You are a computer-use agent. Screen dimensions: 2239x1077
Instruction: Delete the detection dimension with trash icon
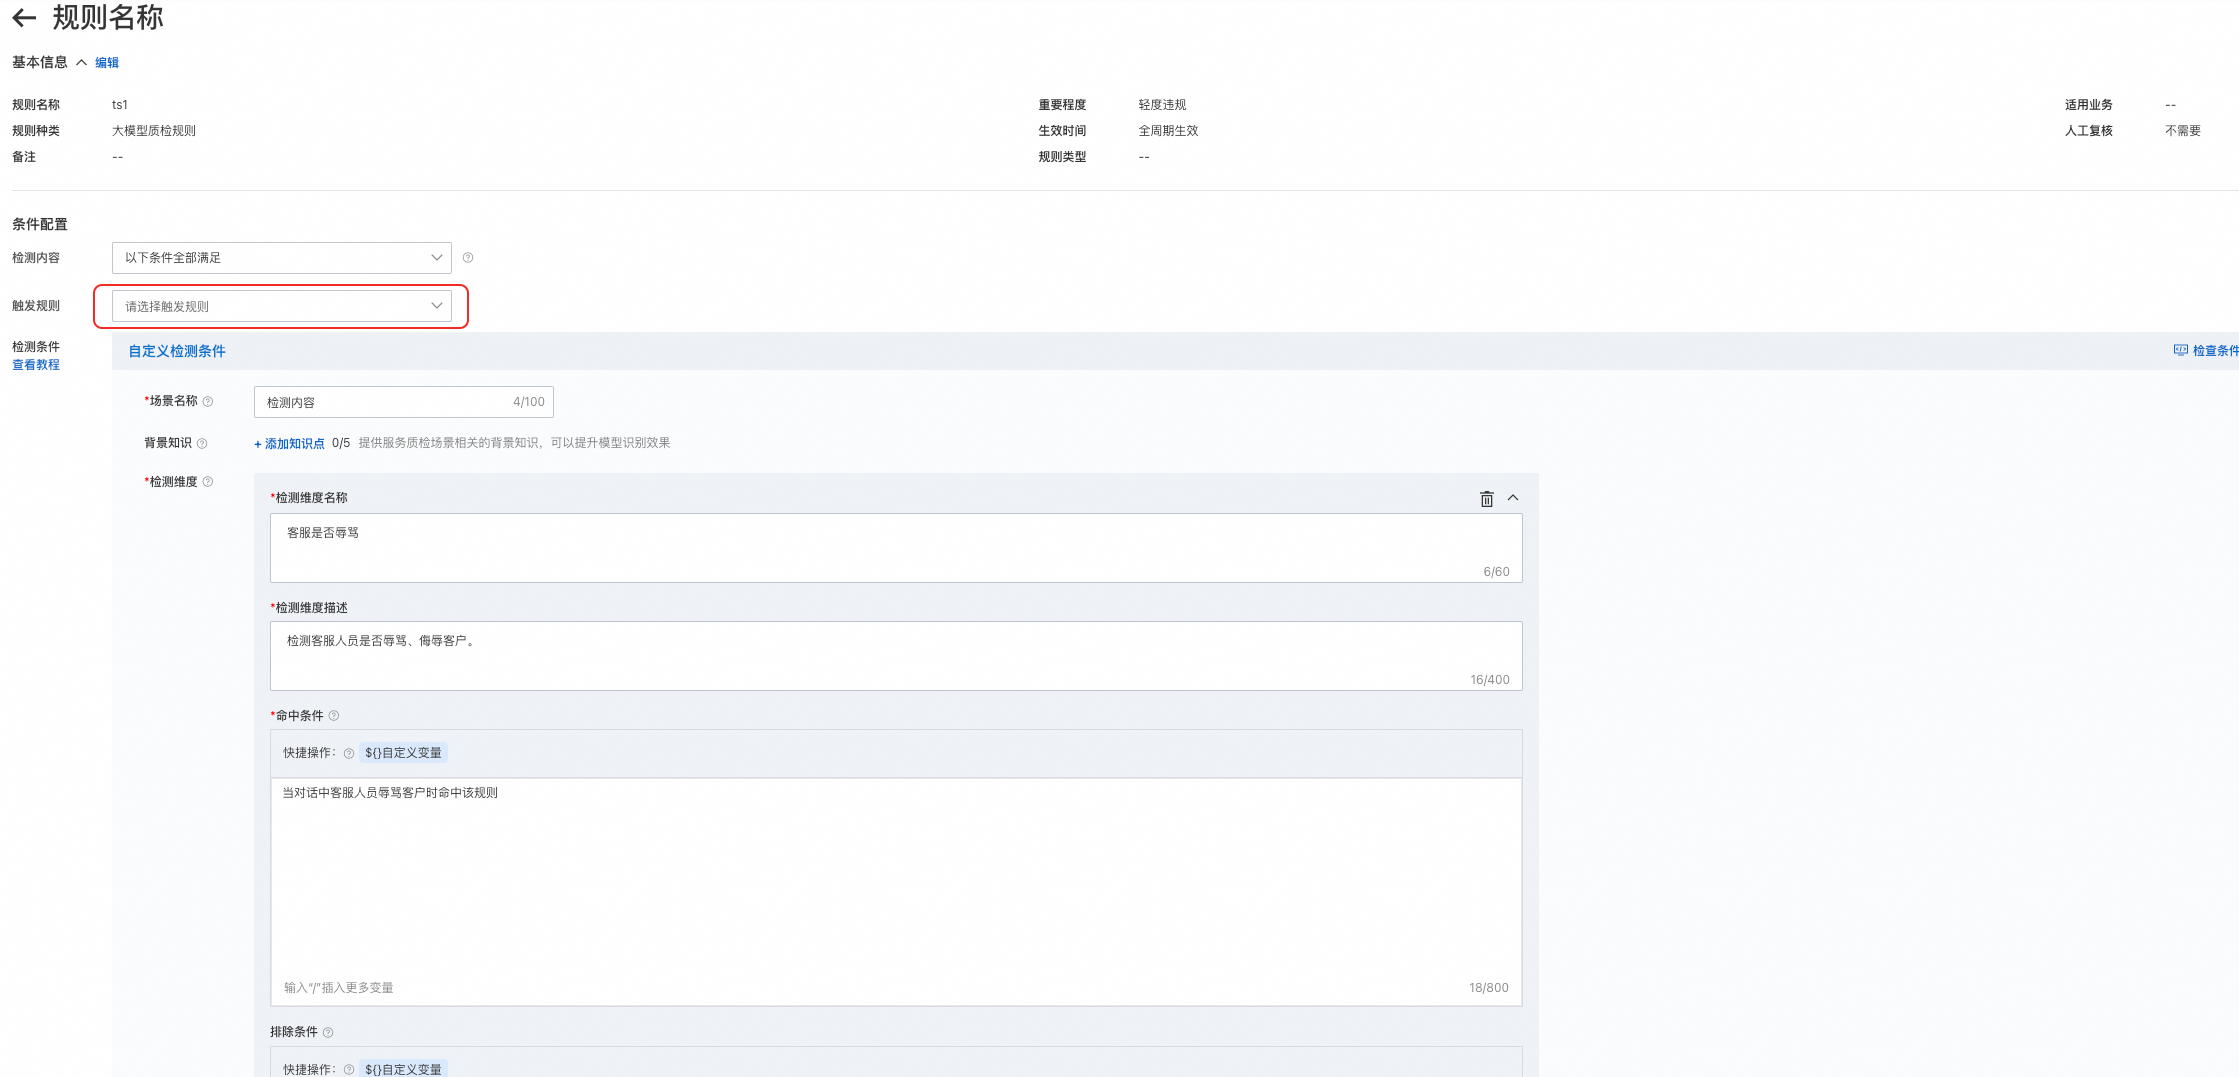click(x=1487, y=499)
